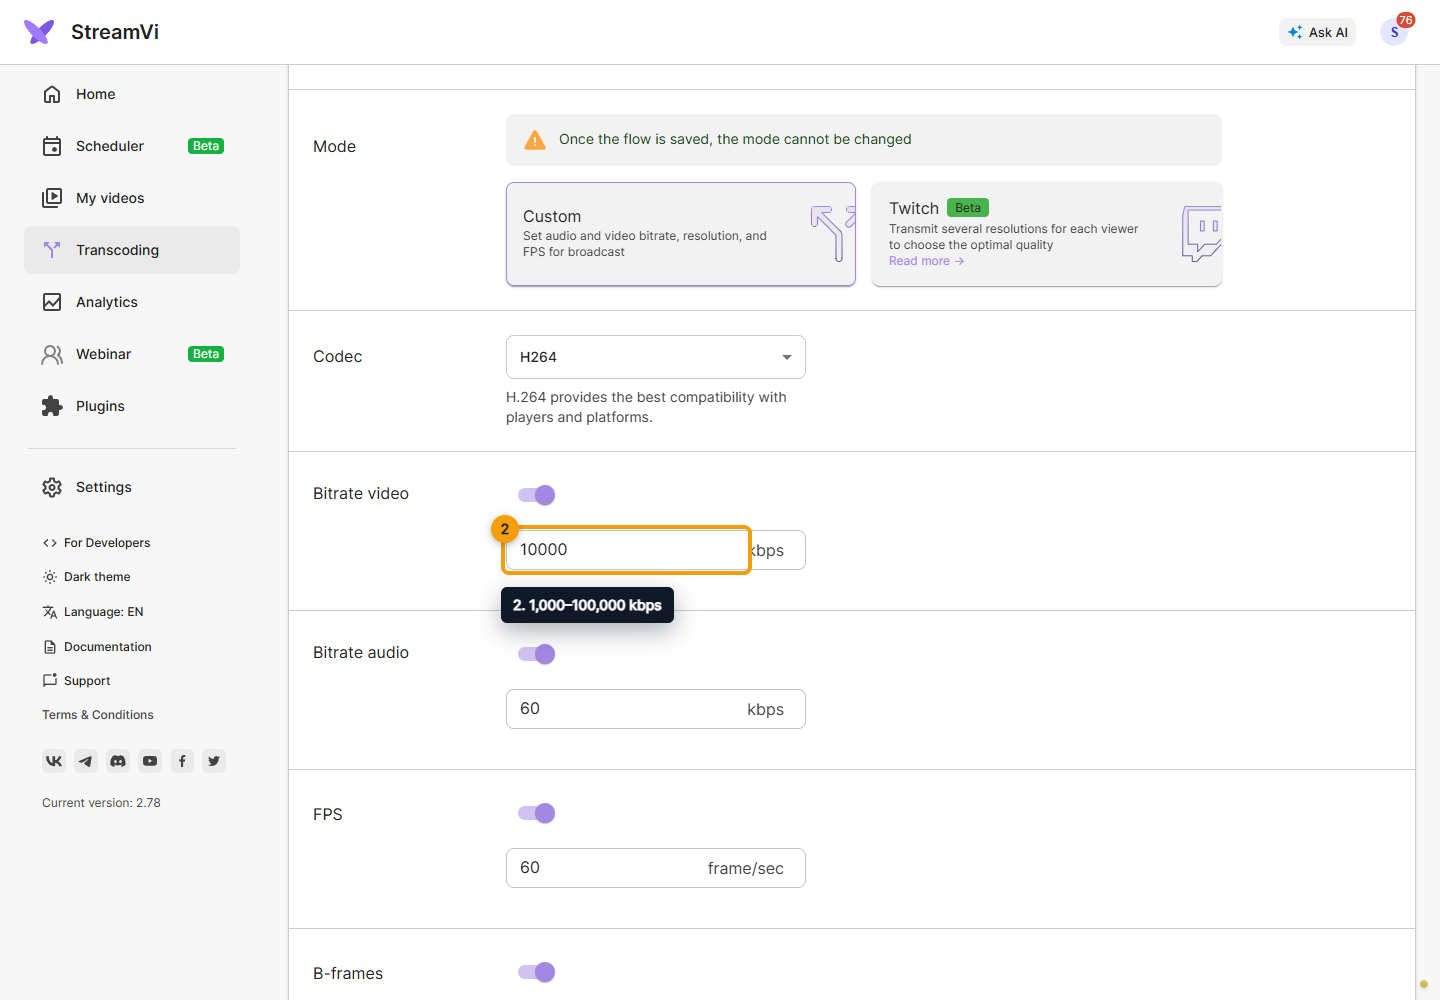
Task: Select the Twitch Beta mode card
Action: coord(1047,234)
